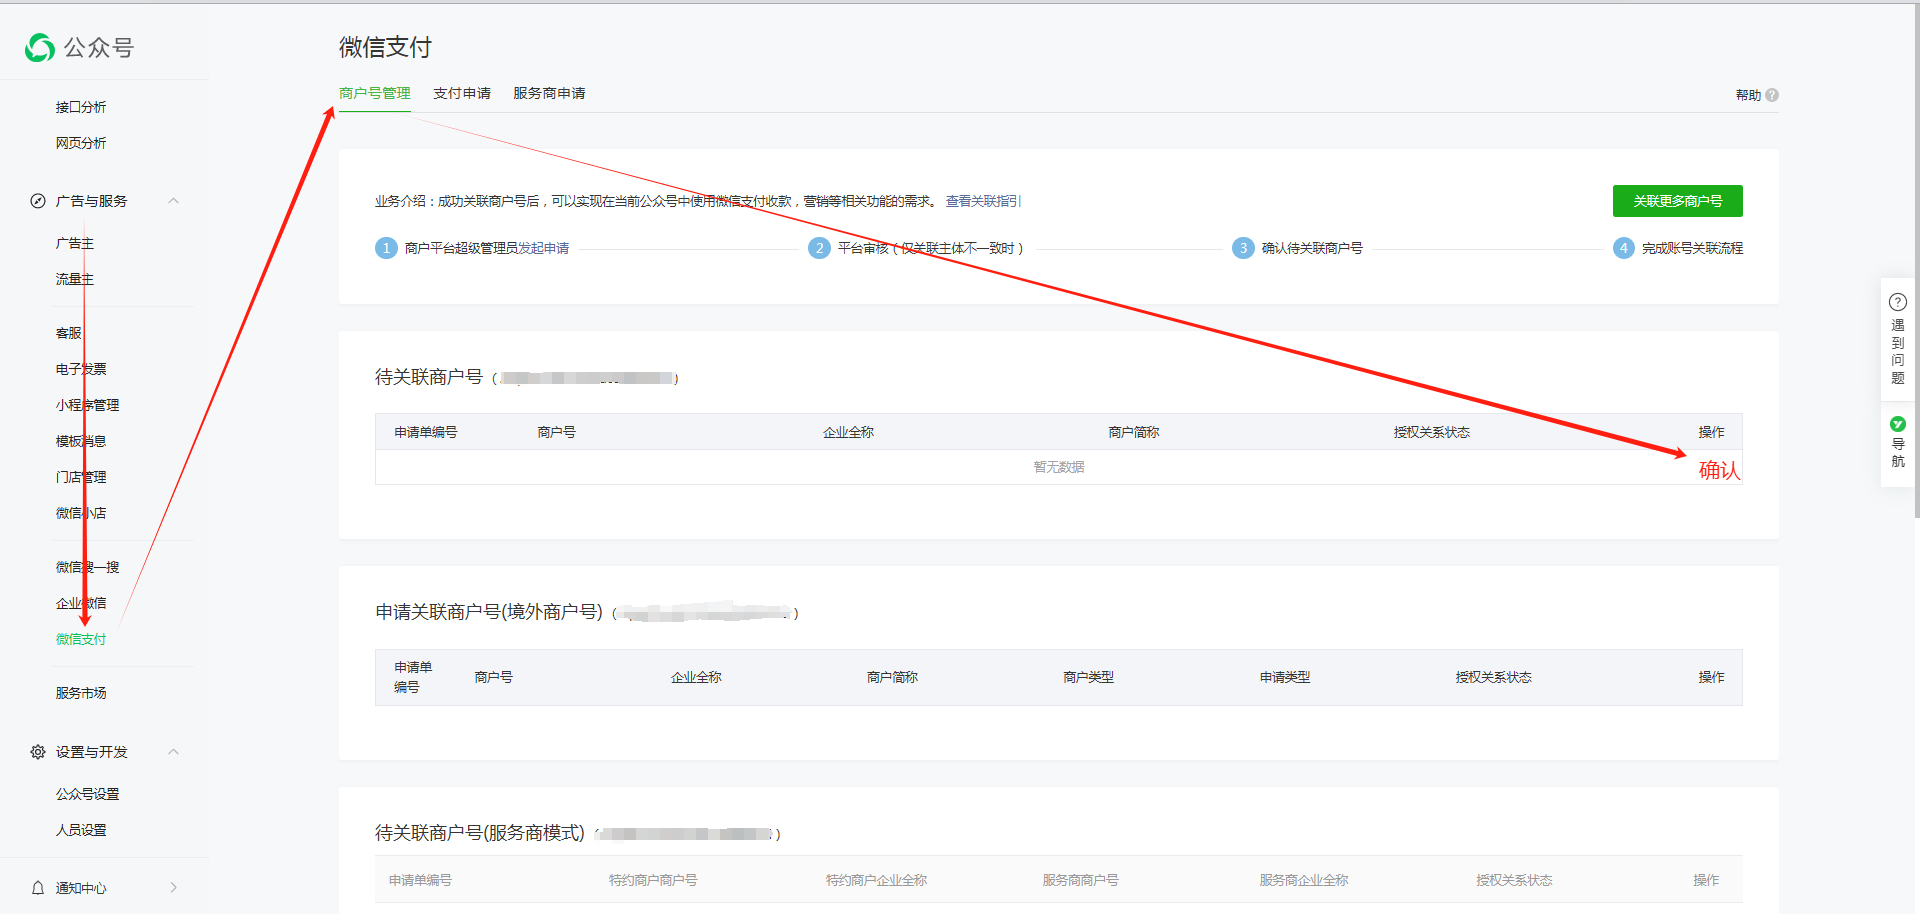Image resolution: width=1920 pixels, height=914 pixels.
Task: Open 接口分析 in the sidebar
Action: 81,107
